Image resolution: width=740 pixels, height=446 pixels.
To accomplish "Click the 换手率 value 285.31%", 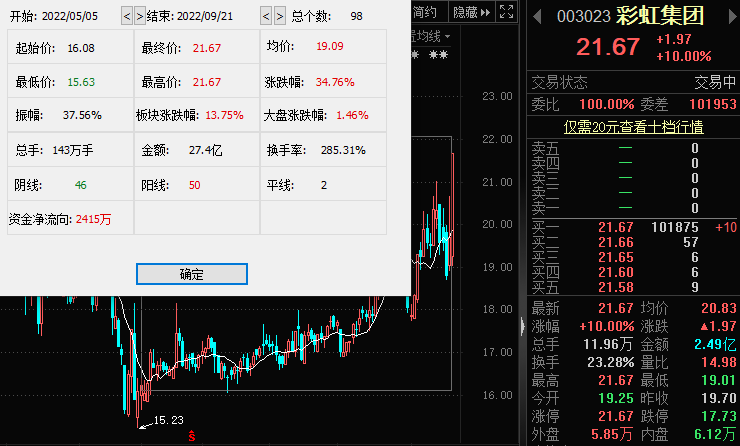I will (343, 150).
